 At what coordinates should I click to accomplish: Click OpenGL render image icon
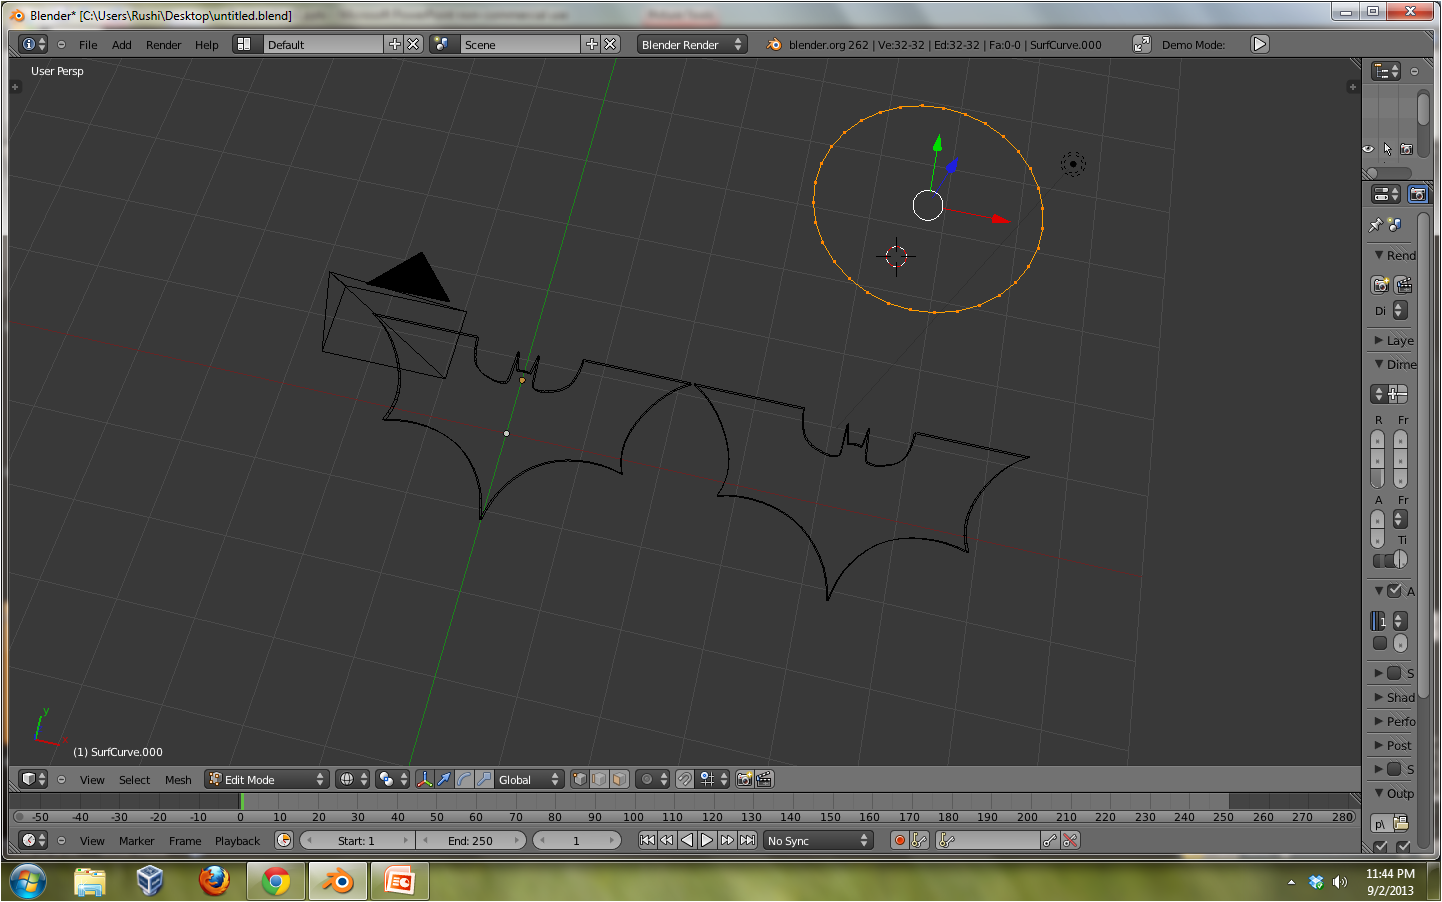point(745,779)
